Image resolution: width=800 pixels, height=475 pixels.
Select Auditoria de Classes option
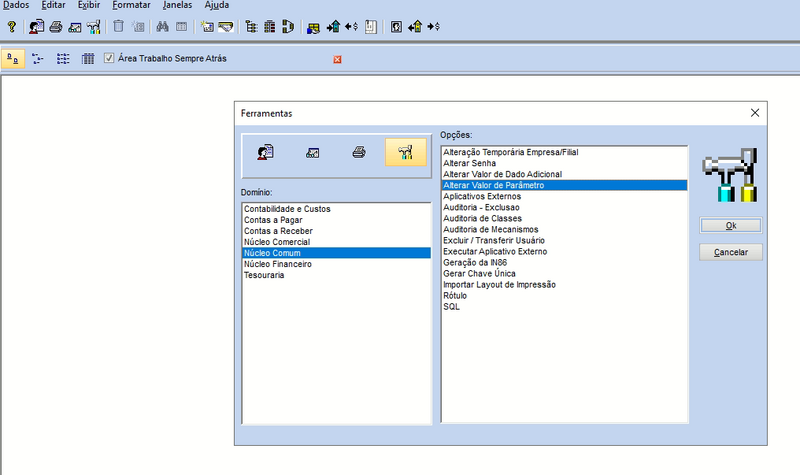coord(564,218)
